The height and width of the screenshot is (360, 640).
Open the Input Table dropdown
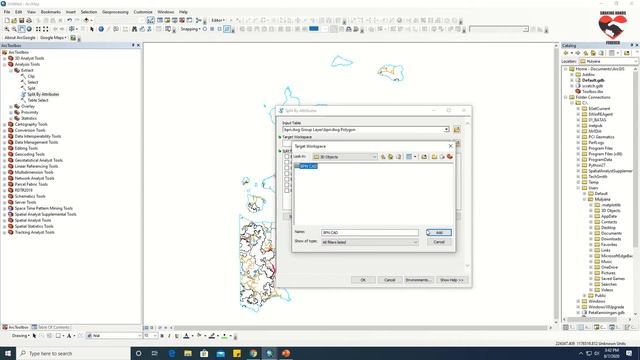click(x=446, y=129)
